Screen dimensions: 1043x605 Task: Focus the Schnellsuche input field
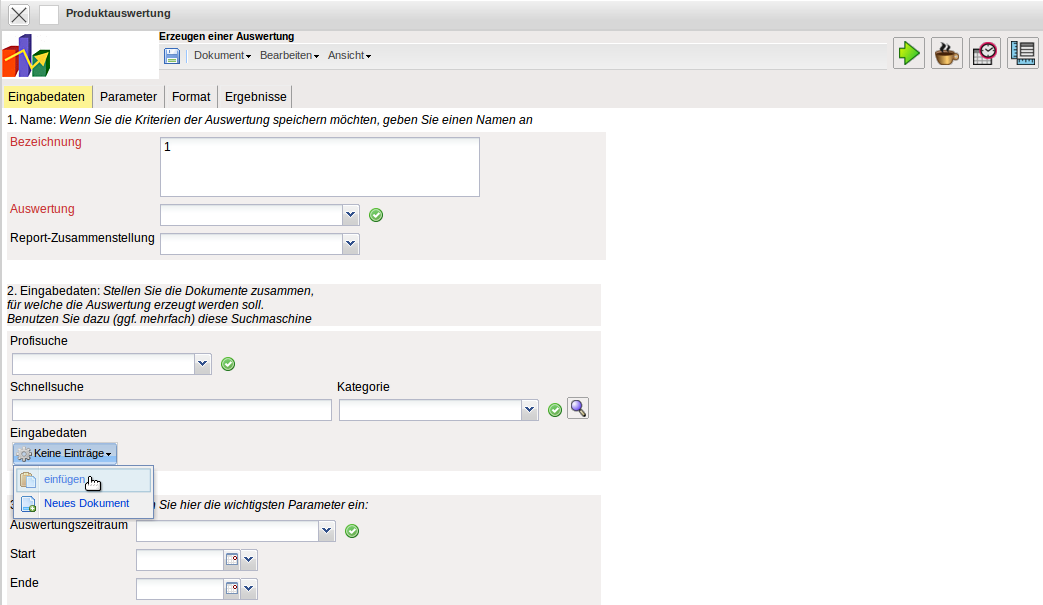coord(172,410)
